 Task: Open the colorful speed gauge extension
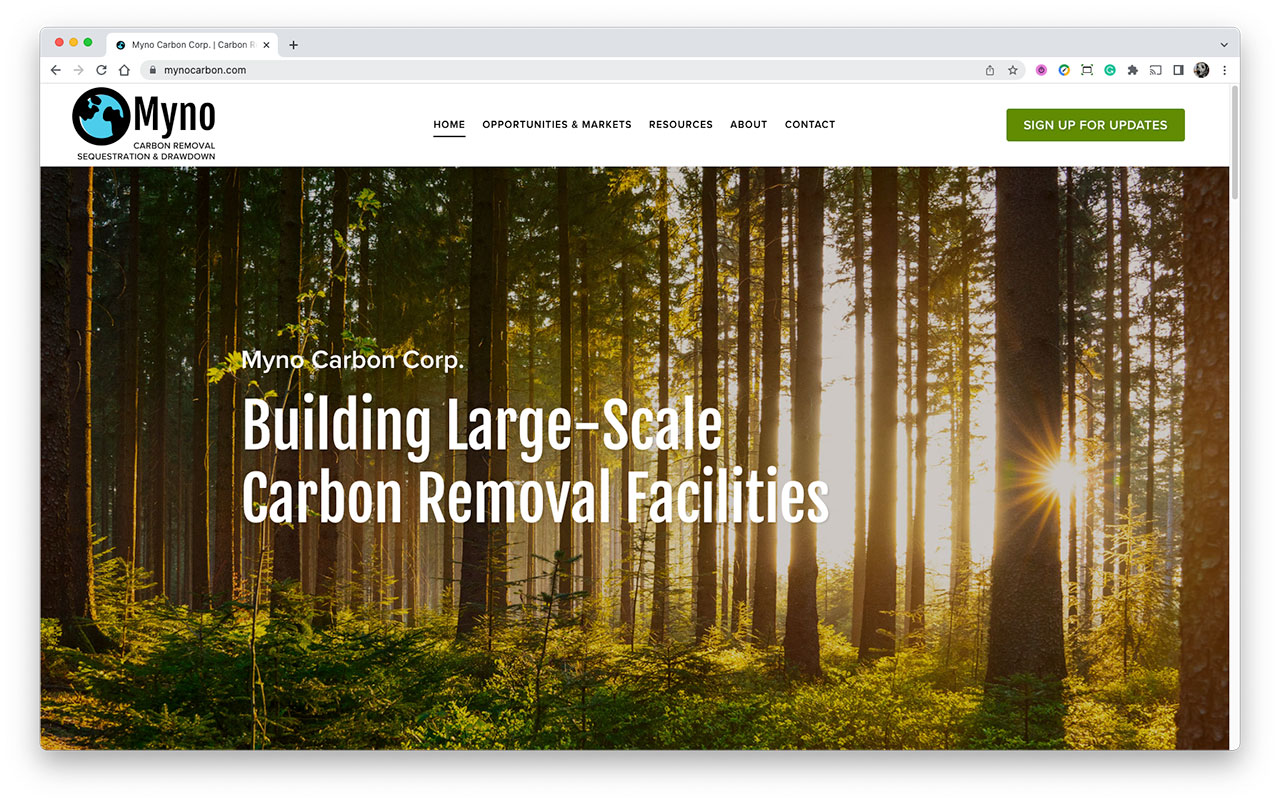click(x=1064, y=70)
